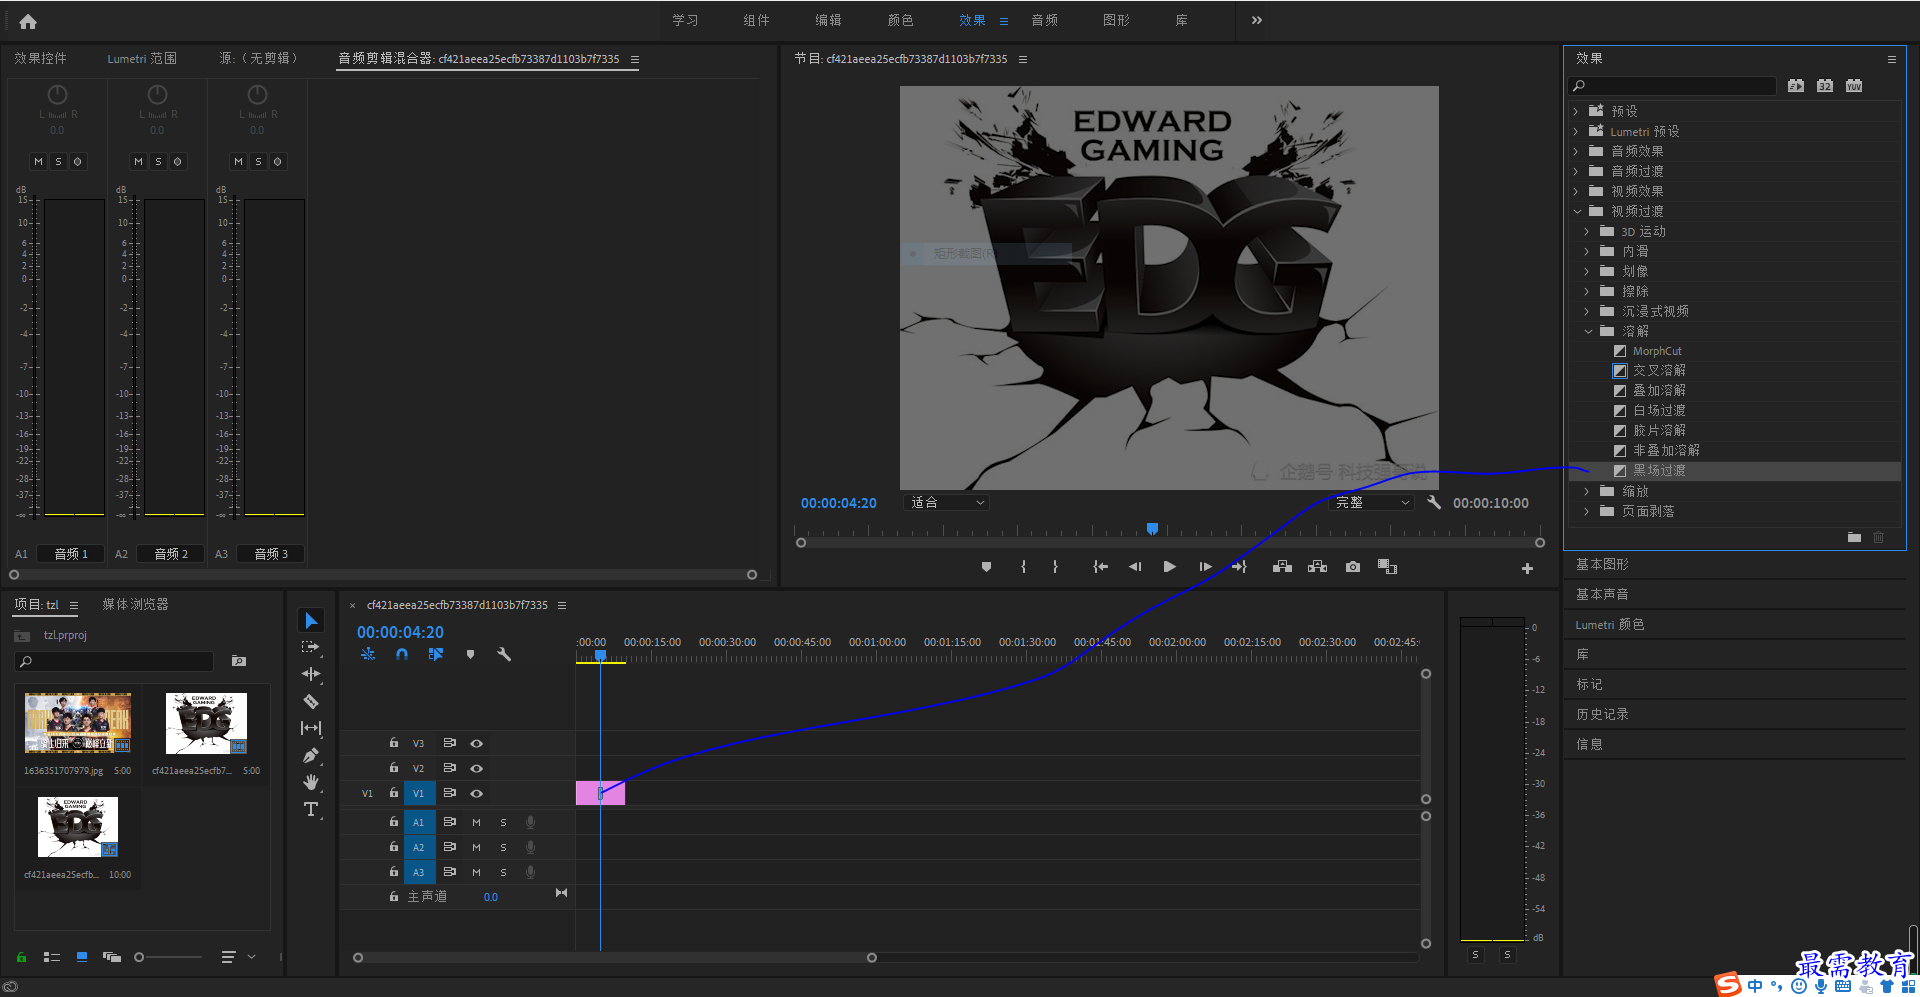The width and height of the screenshot is (1920, 997).
Task: Open Timeline display settings wrench
Action: (504, 654)
